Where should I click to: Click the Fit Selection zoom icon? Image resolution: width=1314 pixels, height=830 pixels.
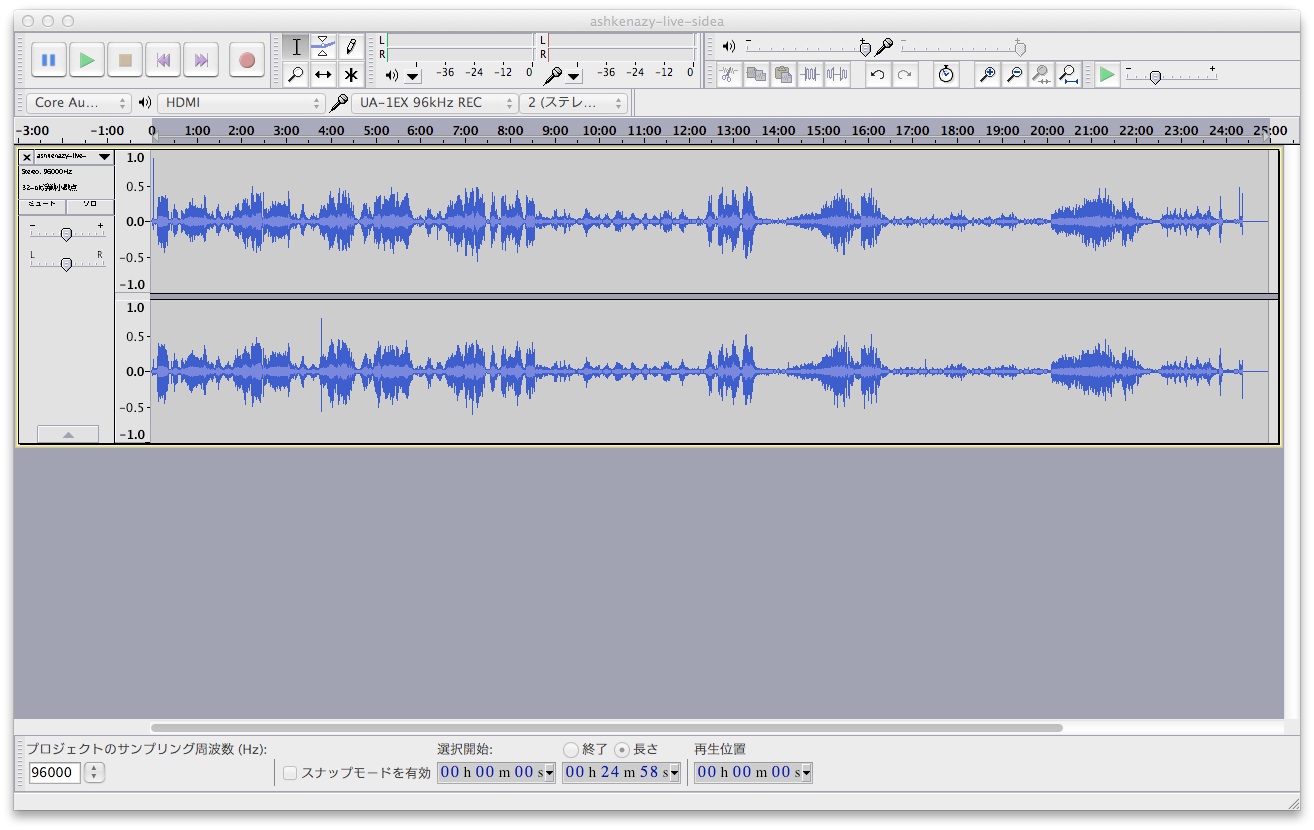coord(1041,74)
